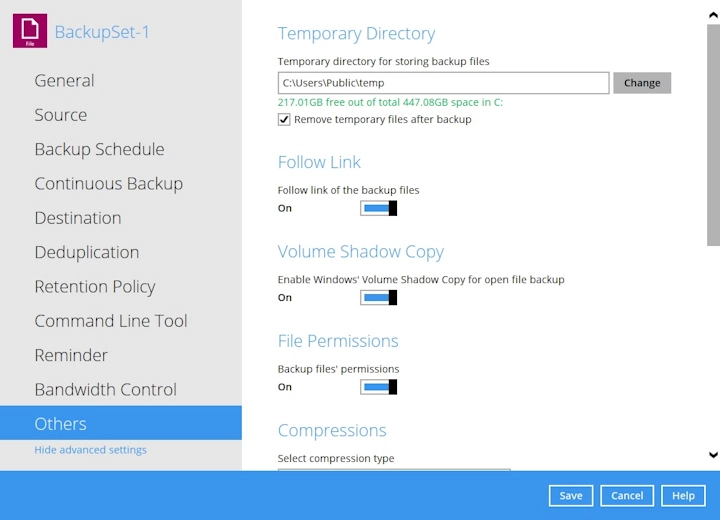This screenshot has width=720, height=520.
Task: Click the BackupSet-1 file icon
Action: pyautogui.click(x=29, y=31)
